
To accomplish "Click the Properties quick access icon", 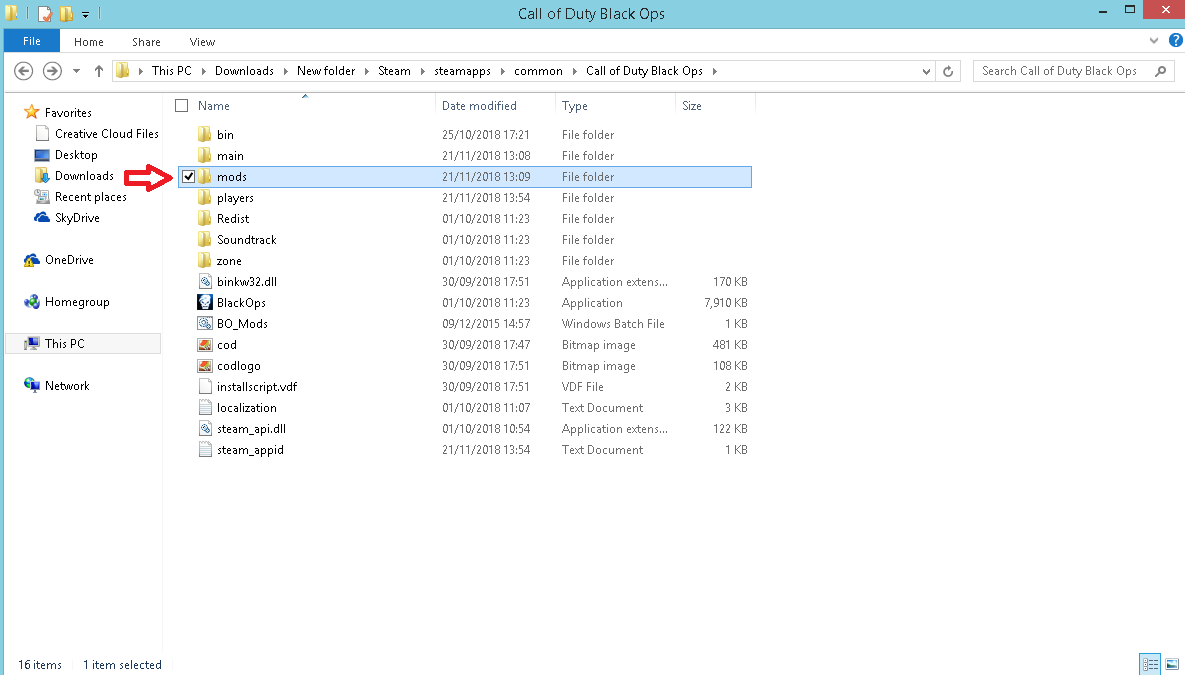I will tap(45, 14).
